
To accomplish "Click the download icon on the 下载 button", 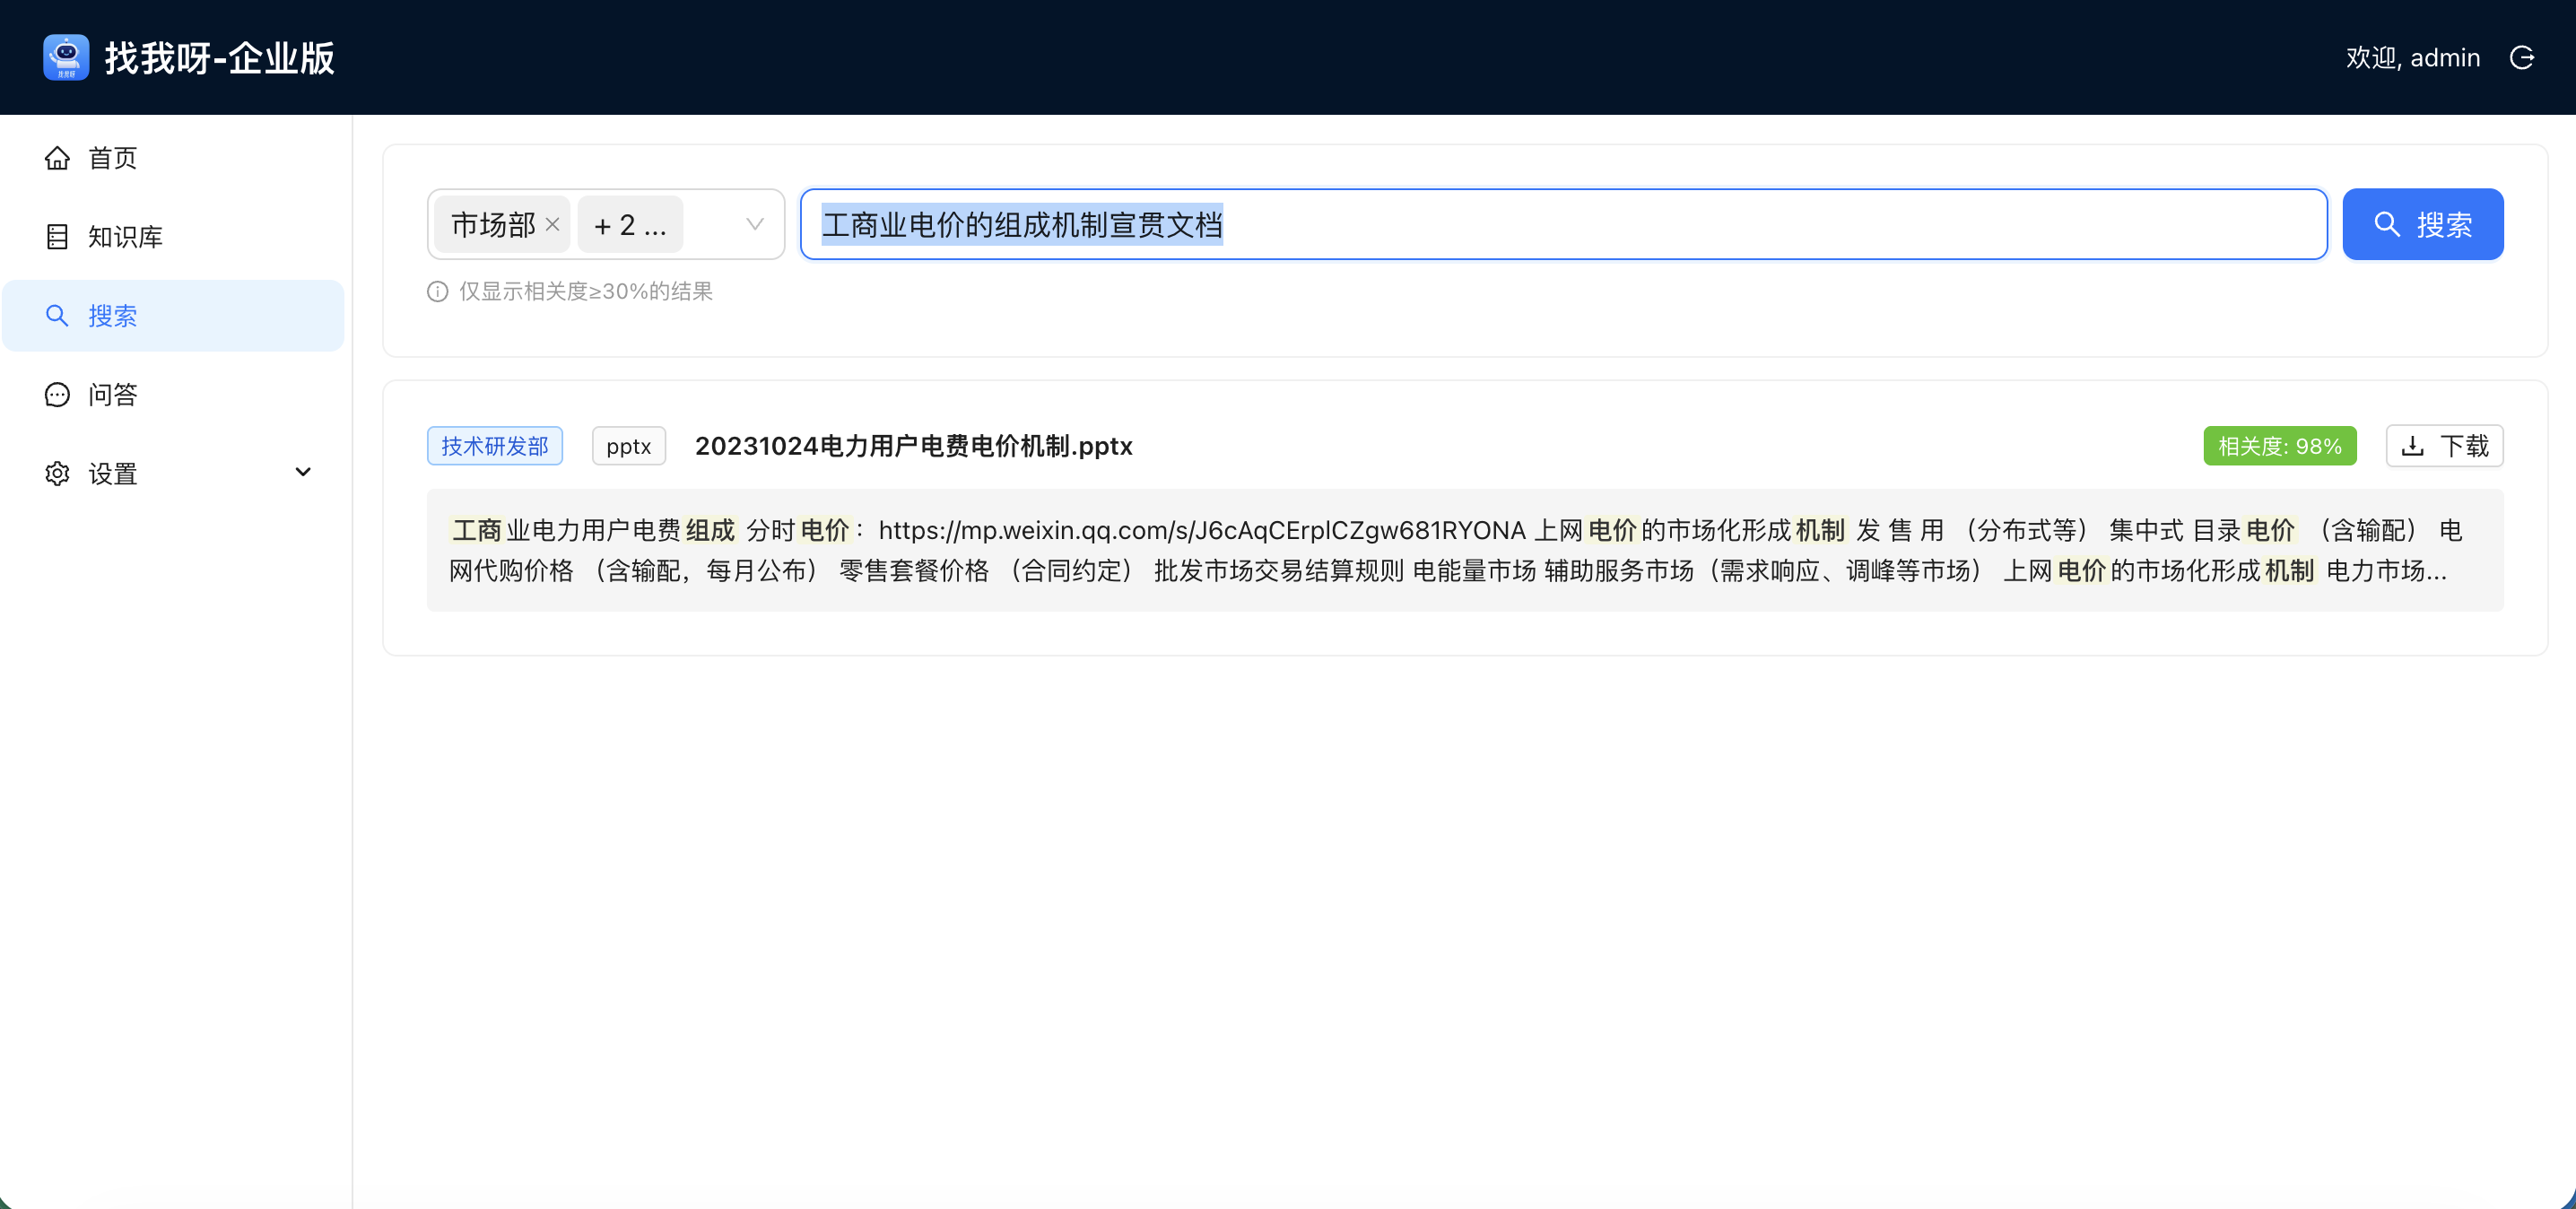I will click(2414, 445).
